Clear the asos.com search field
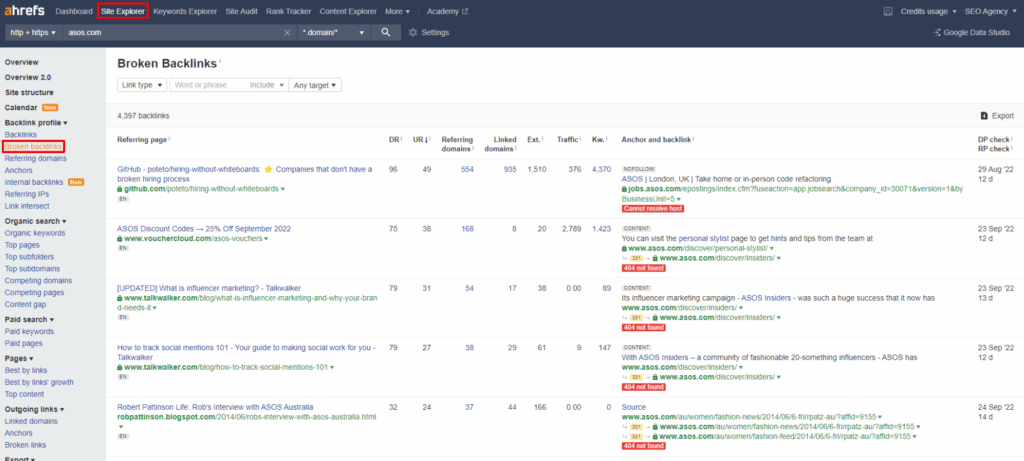 click(287, 32)
